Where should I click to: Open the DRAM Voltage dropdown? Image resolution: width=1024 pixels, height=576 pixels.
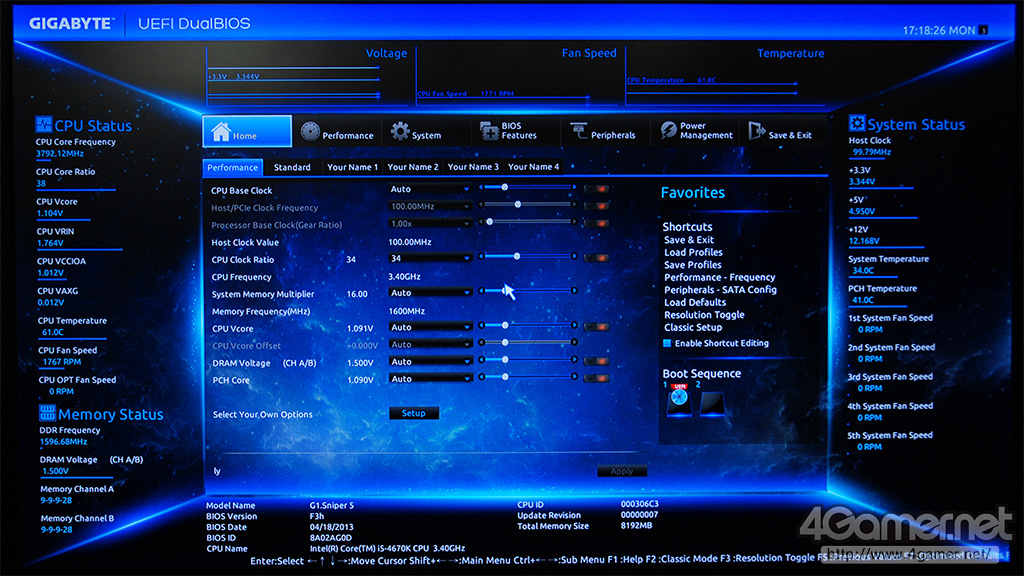(430, 361)
